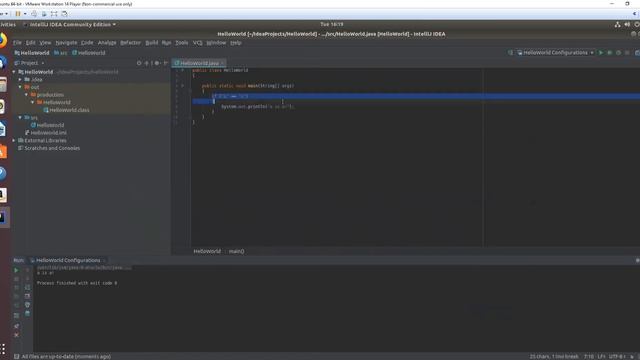This screenshot has height=360, width=640.
Task: Open the Edit menu
Action: pos(31,42)
